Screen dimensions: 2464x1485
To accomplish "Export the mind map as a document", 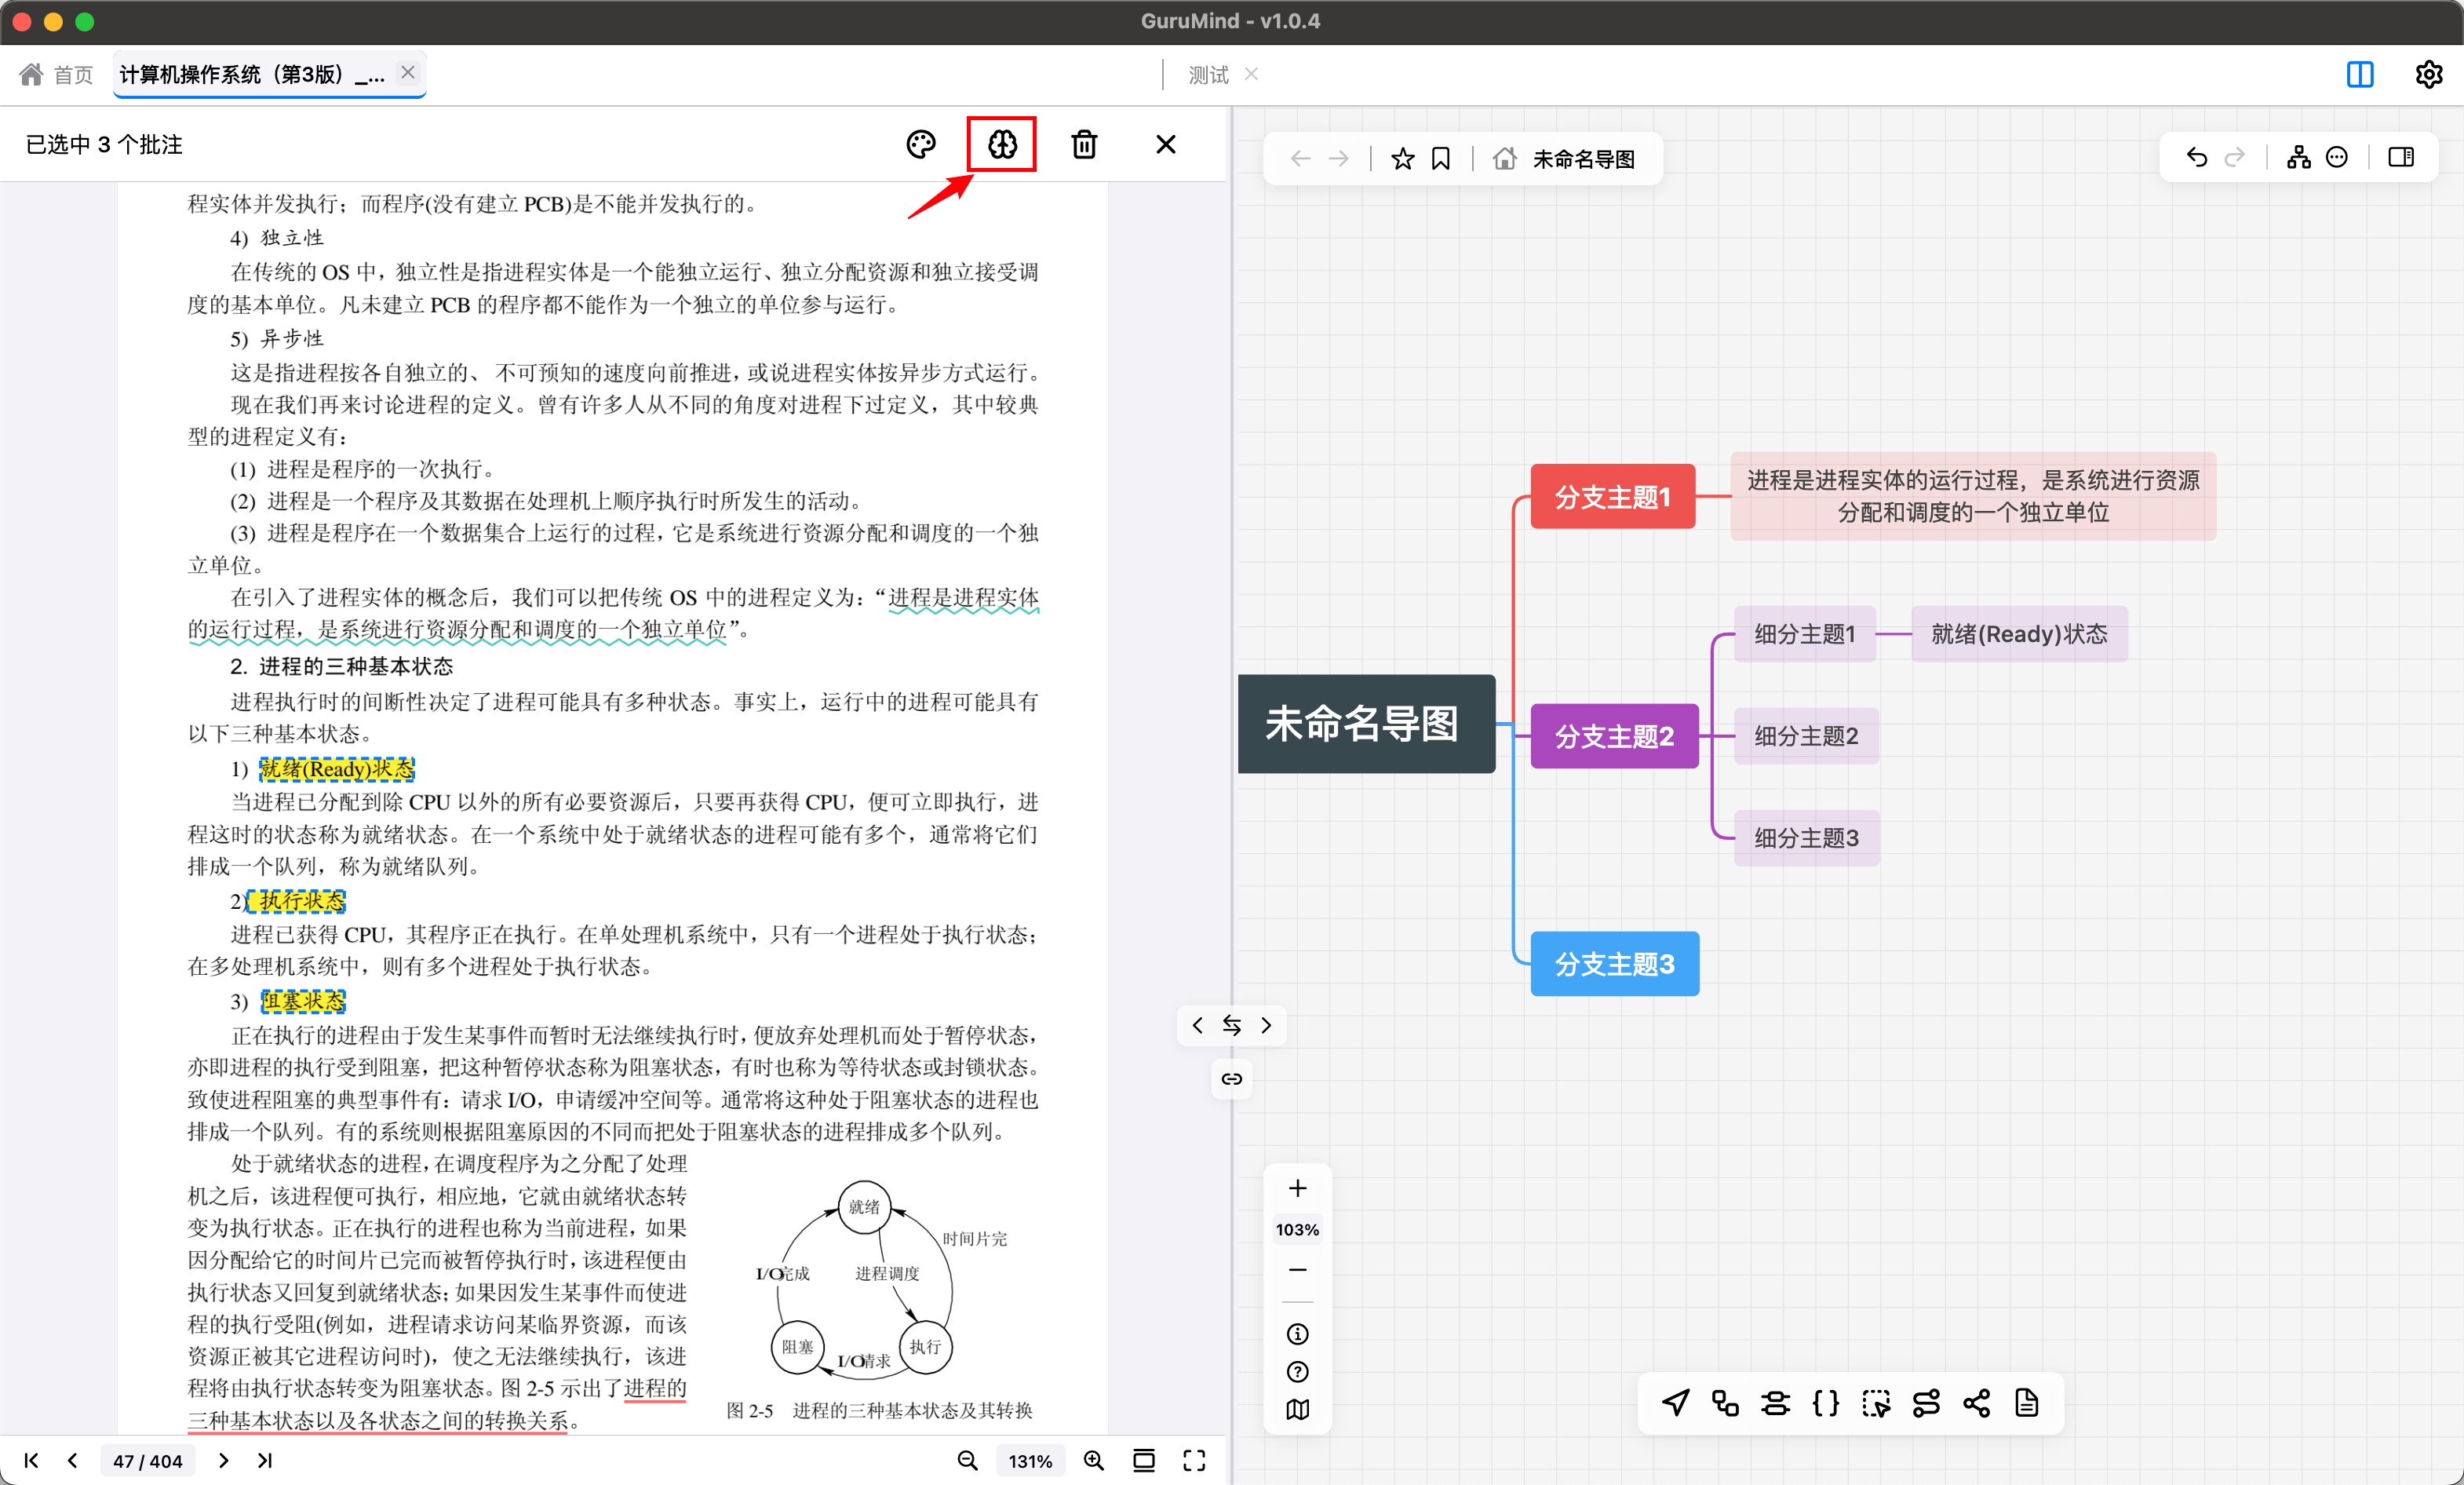I will point(2027,1403).
